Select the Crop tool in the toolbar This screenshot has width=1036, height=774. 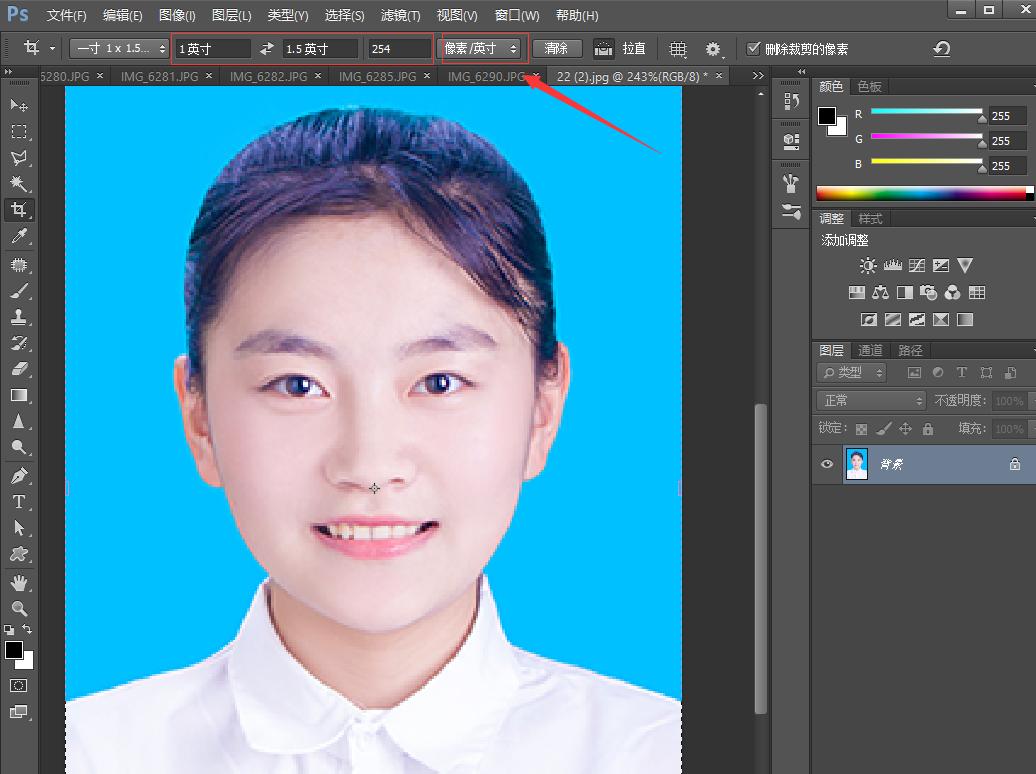pyautogui.click(x=20, y=210)
